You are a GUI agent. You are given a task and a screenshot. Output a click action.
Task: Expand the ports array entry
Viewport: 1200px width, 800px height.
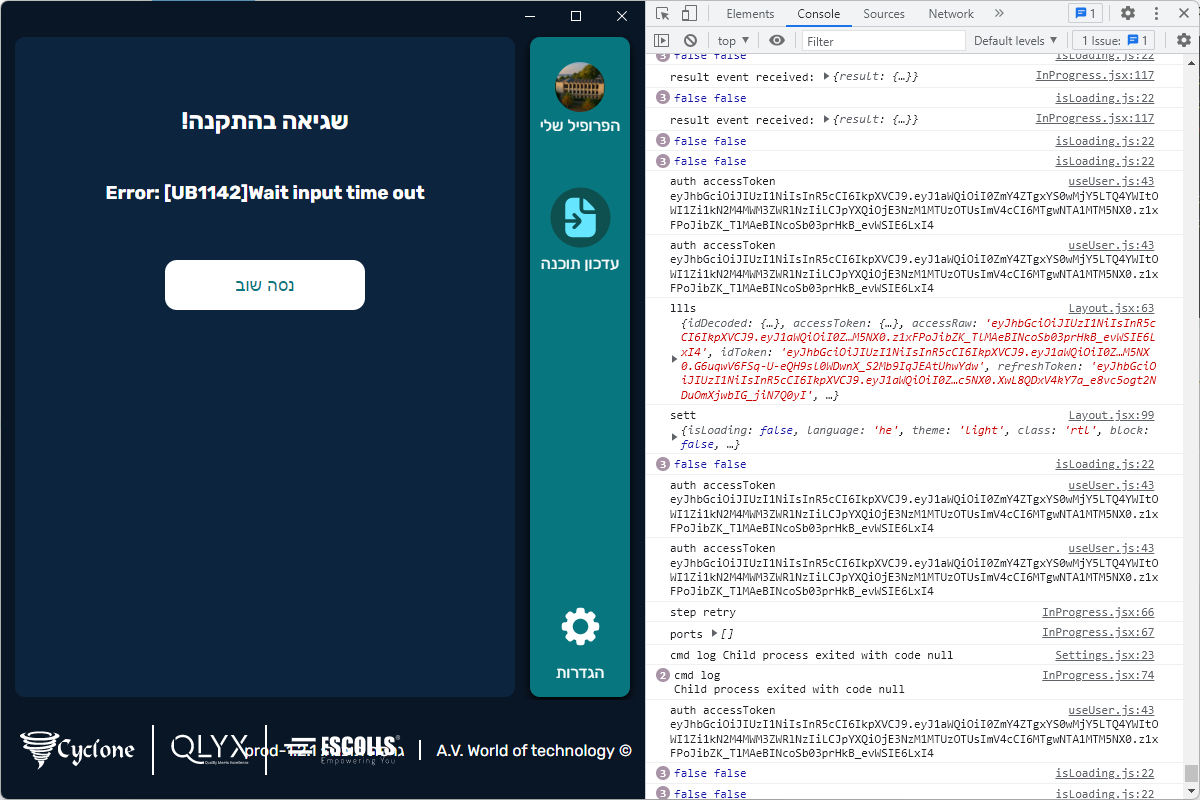714,634
